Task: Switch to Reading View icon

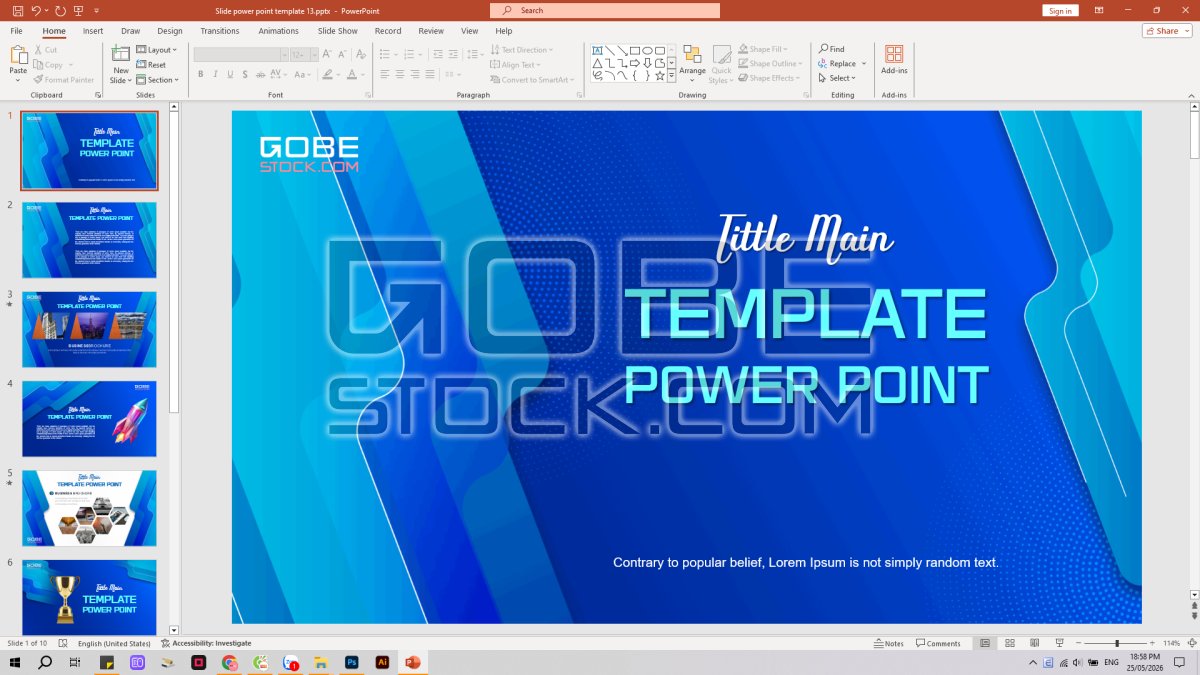Action: (1034, 643)
